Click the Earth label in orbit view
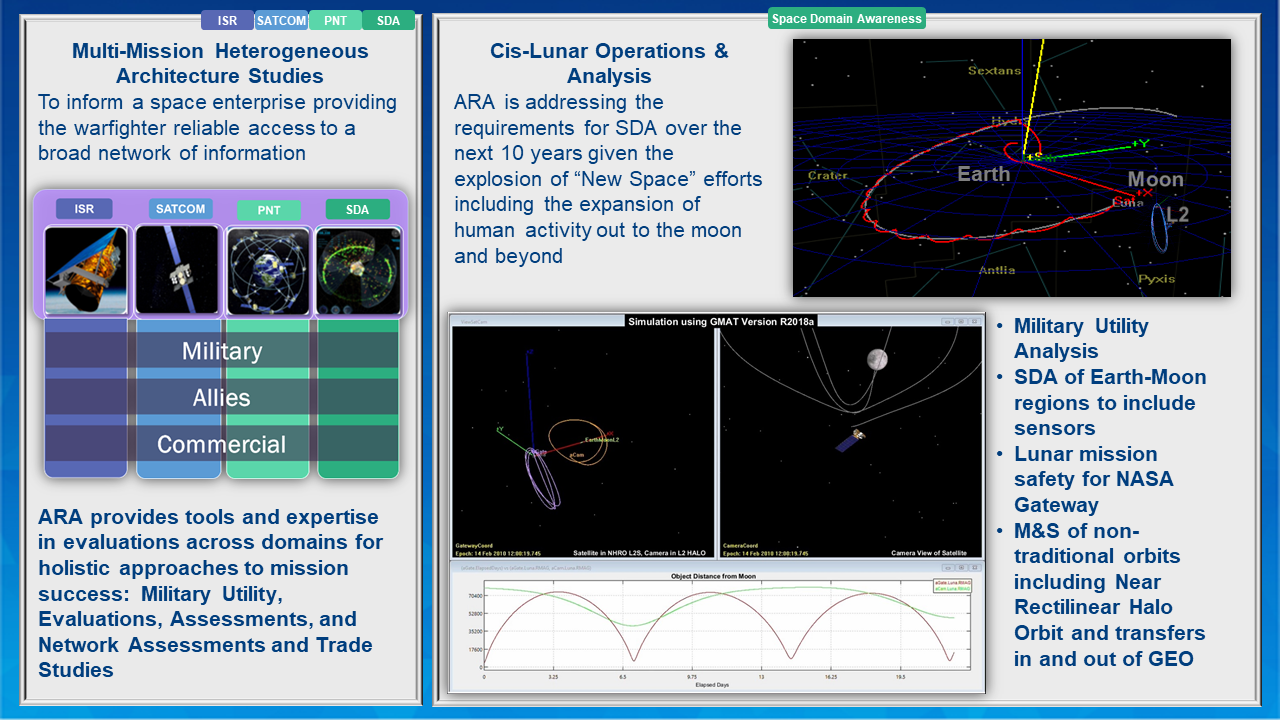 click(x=984, y=174)
